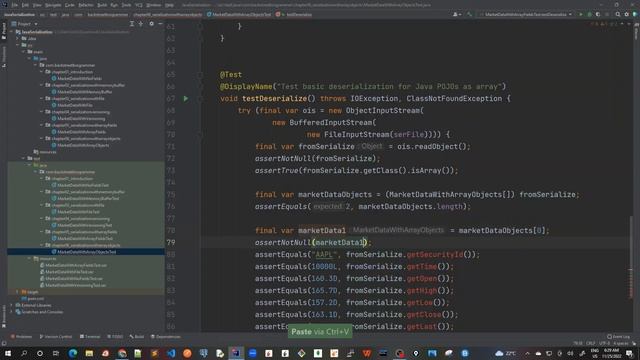Click the marketData1 variable on line 78
640x360 pixels.
pyautogui.click(x=322, y=231)
